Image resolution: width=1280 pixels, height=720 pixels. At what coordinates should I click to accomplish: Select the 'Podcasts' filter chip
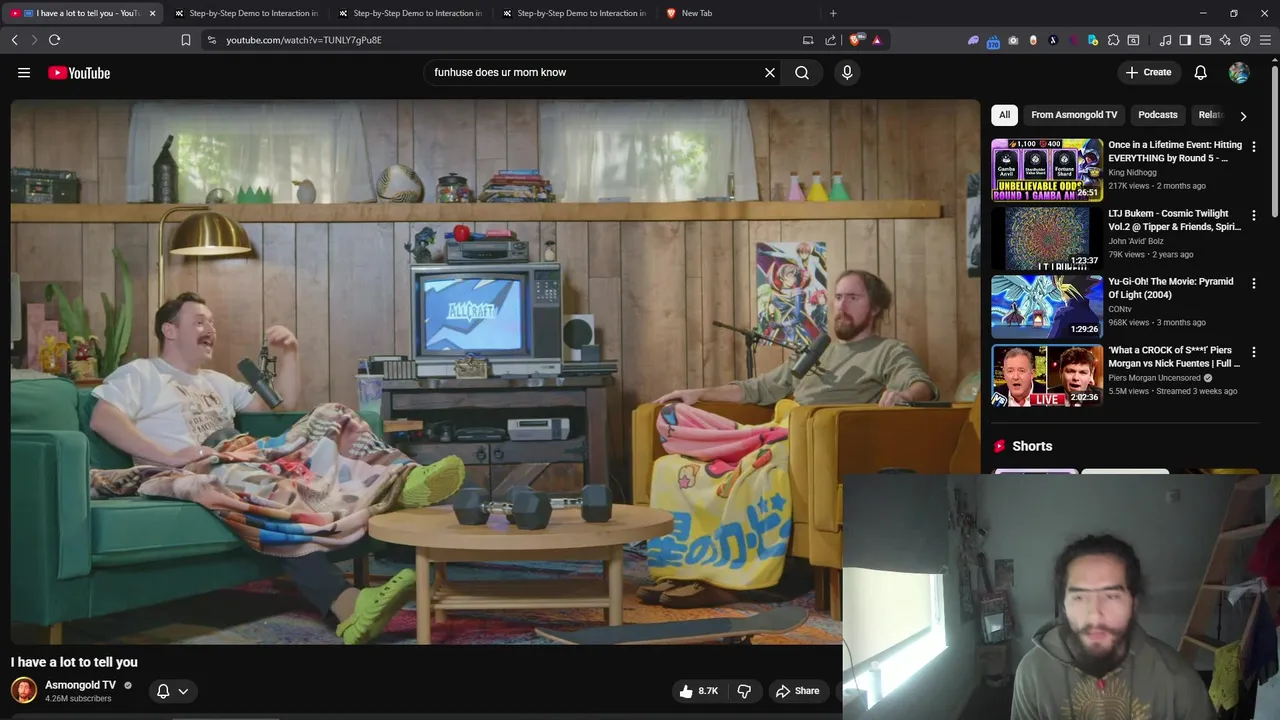point(1158,115)
